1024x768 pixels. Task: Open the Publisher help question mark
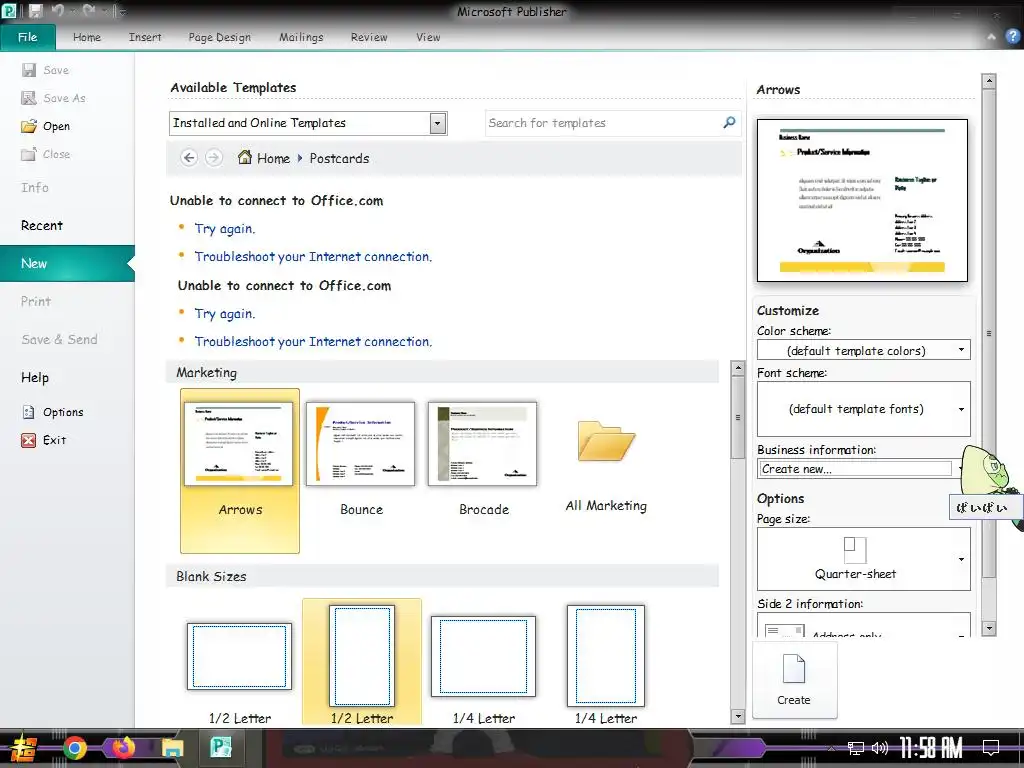(1013, 37)
